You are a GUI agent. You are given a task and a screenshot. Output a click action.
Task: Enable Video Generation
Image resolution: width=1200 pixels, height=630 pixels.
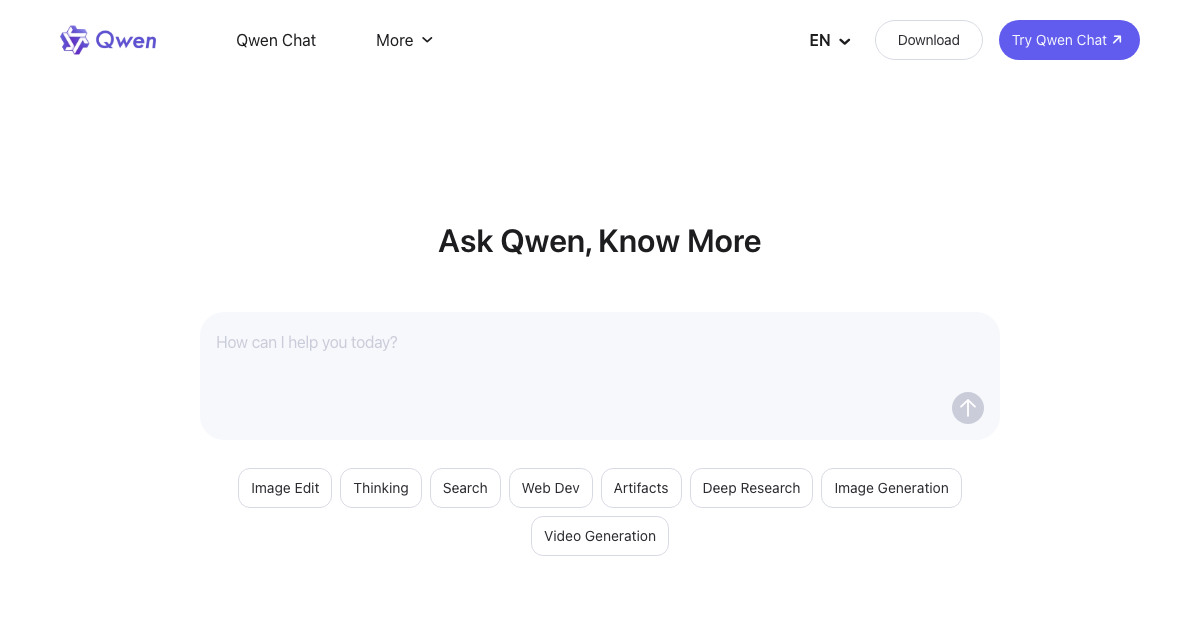pyautogui.click(x=600, y=536)
